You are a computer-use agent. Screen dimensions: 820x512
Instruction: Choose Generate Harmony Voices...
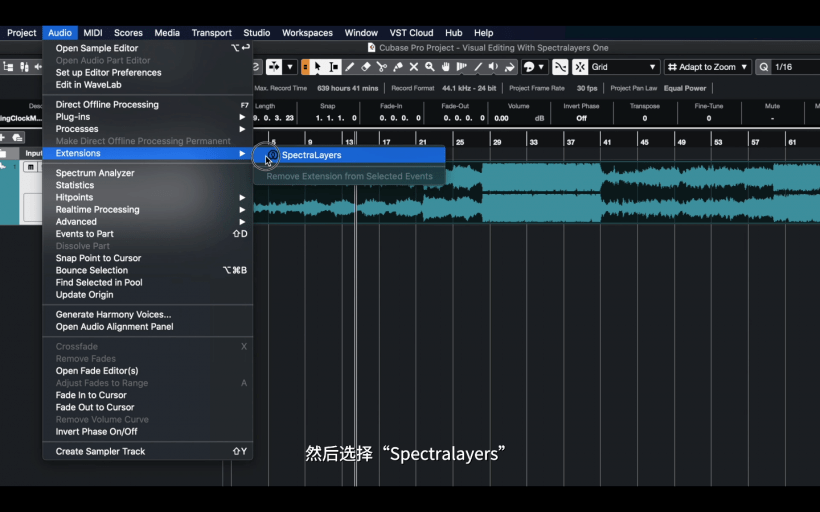(x=149, y=314)
